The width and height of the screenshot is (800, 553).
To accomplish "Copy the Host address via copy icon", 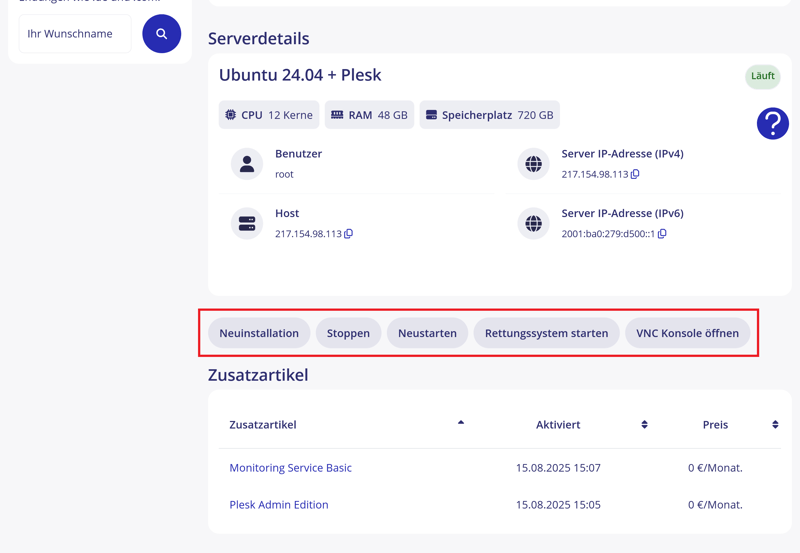I will pyautogui.click(x=348, y=234).
